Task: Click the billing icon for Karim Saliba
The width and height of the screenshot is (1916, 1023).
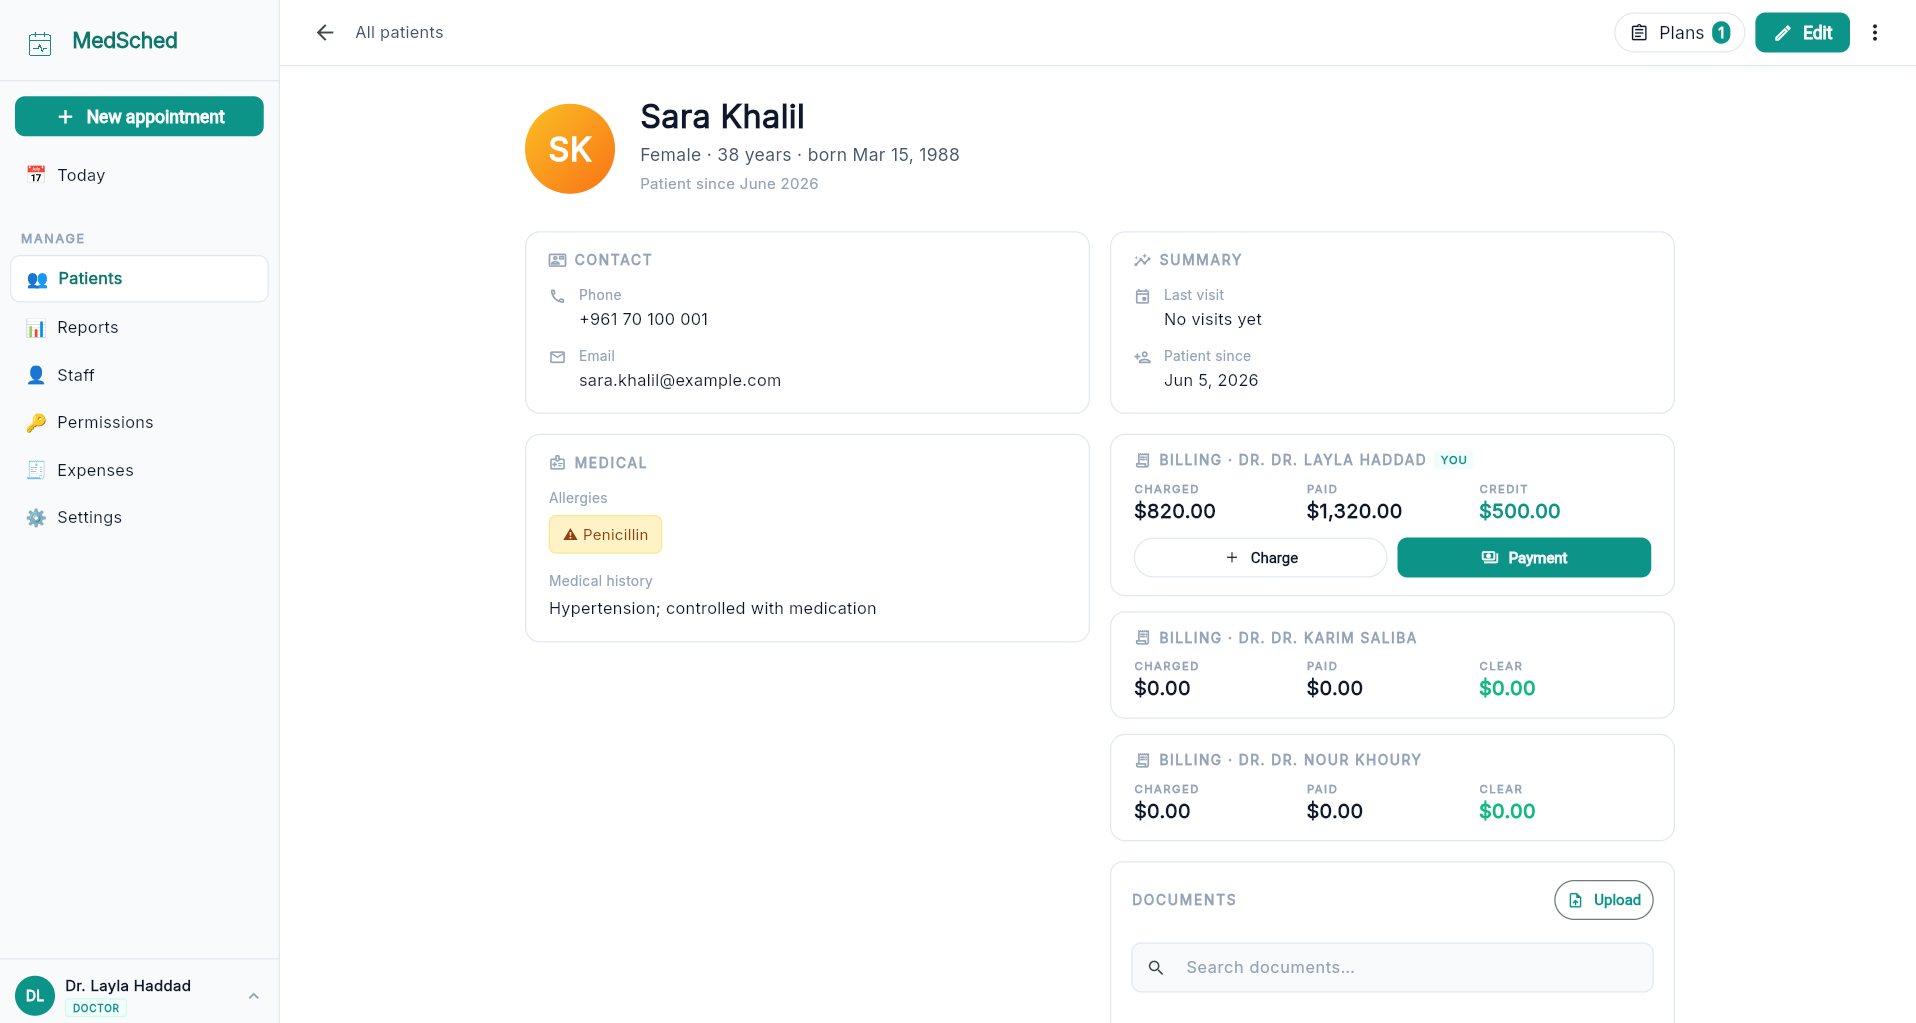Action: pyautogui.click(x=1142, y=638)
